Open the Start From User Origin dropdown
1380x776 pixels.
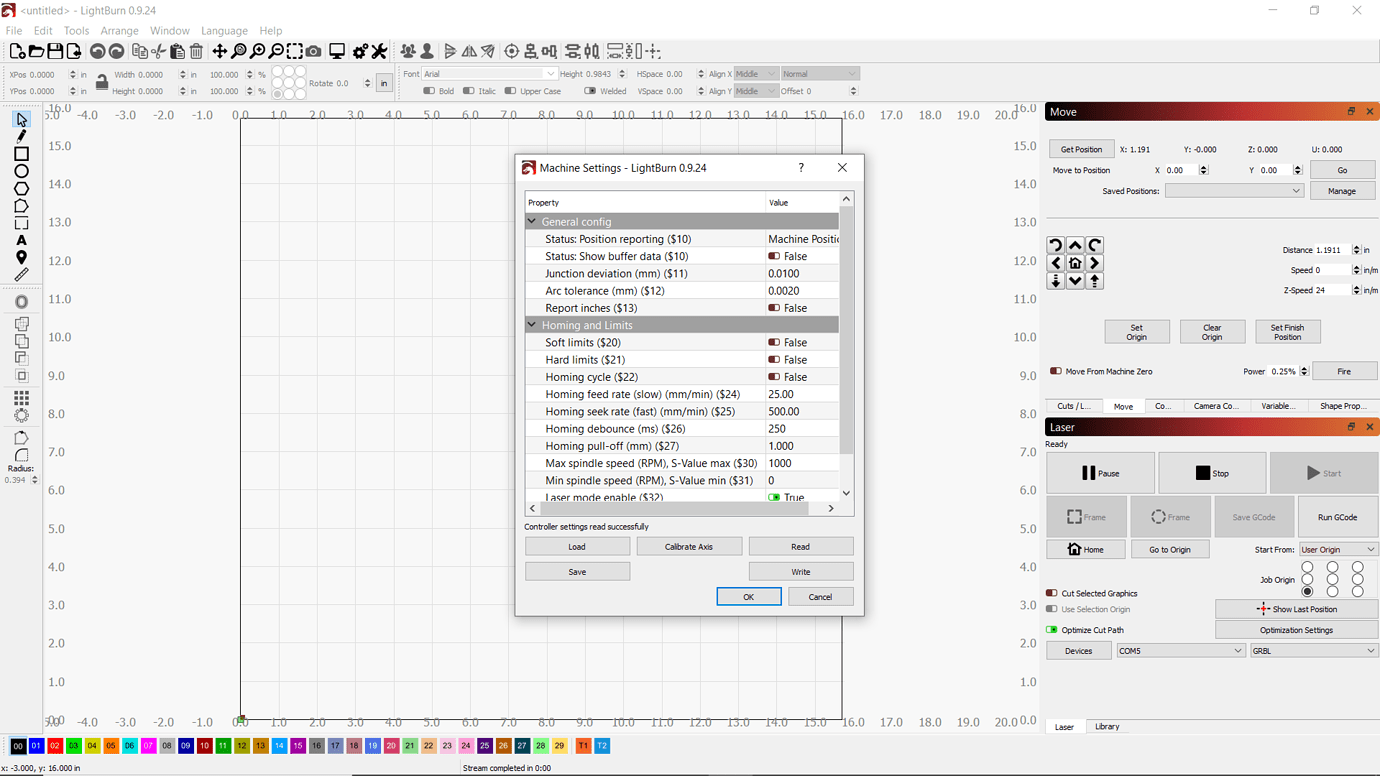(x=1338, y=549)
